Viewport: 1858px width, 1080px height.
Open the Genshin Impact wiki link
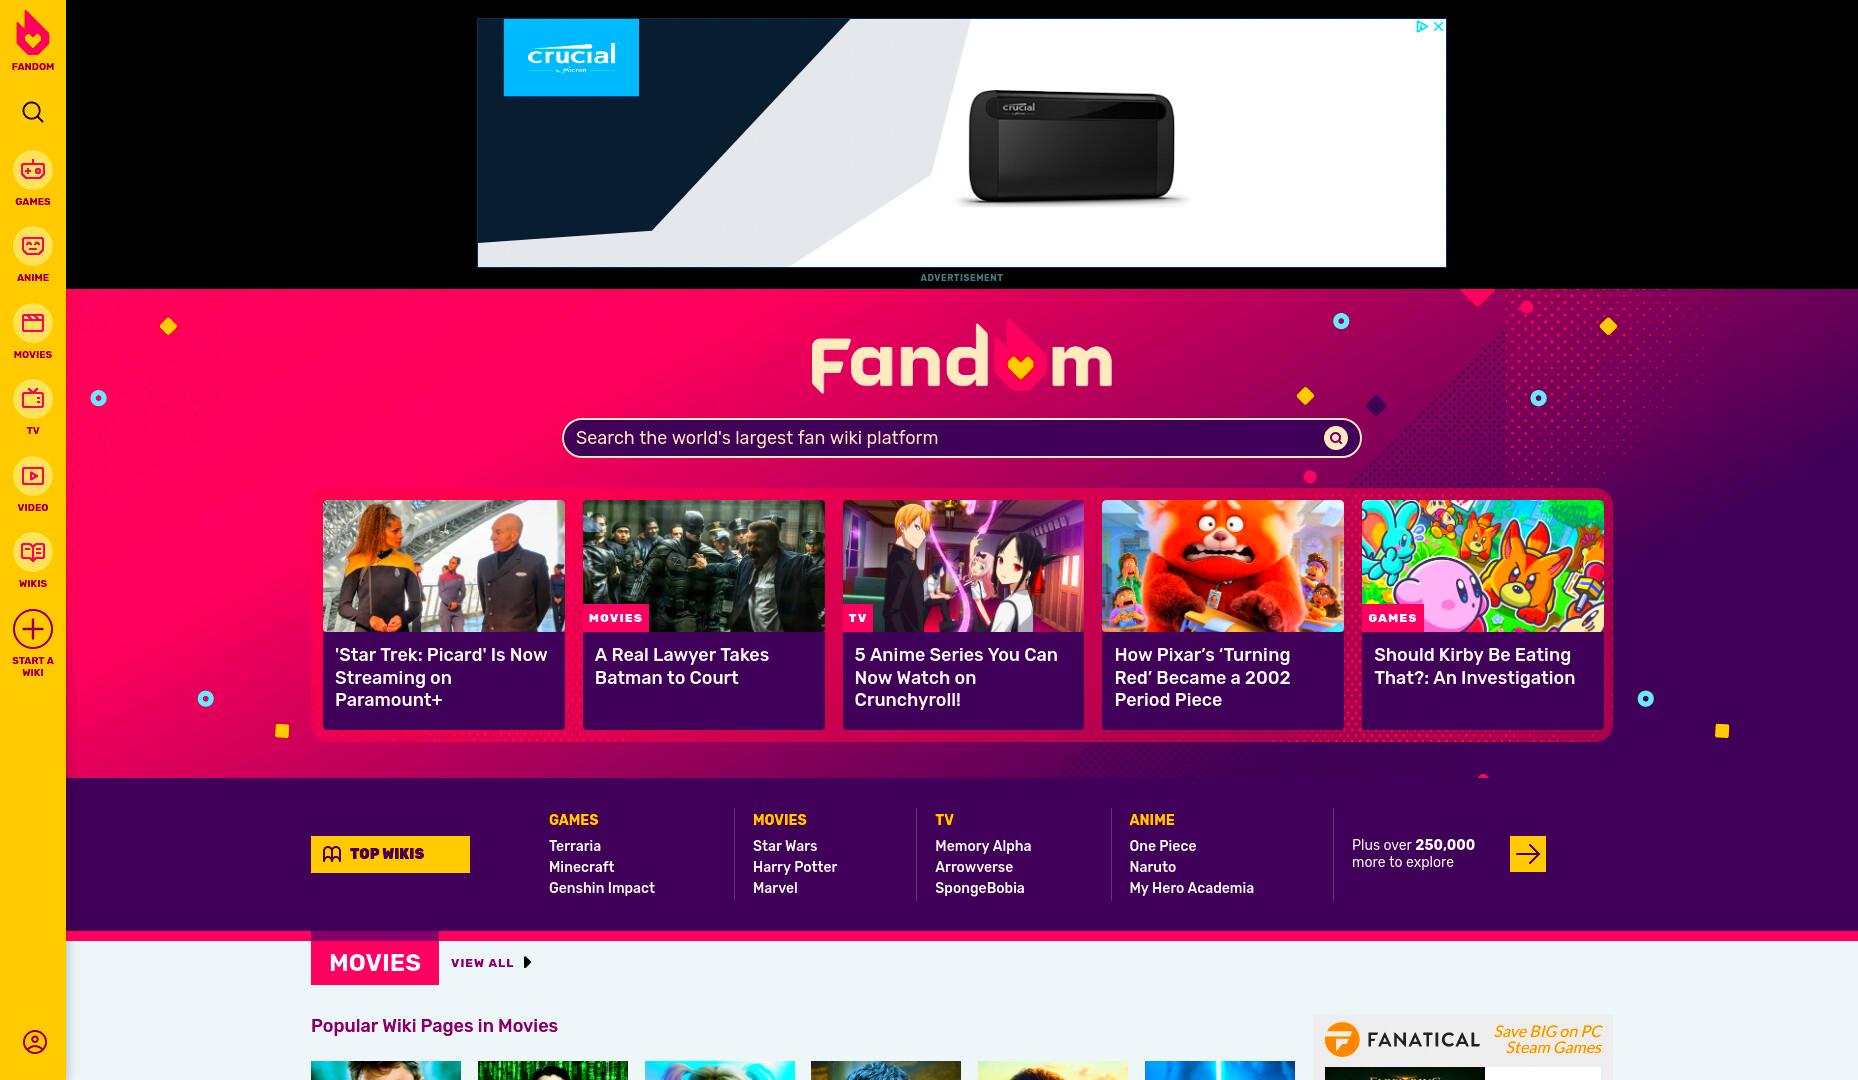coord(602,888)
